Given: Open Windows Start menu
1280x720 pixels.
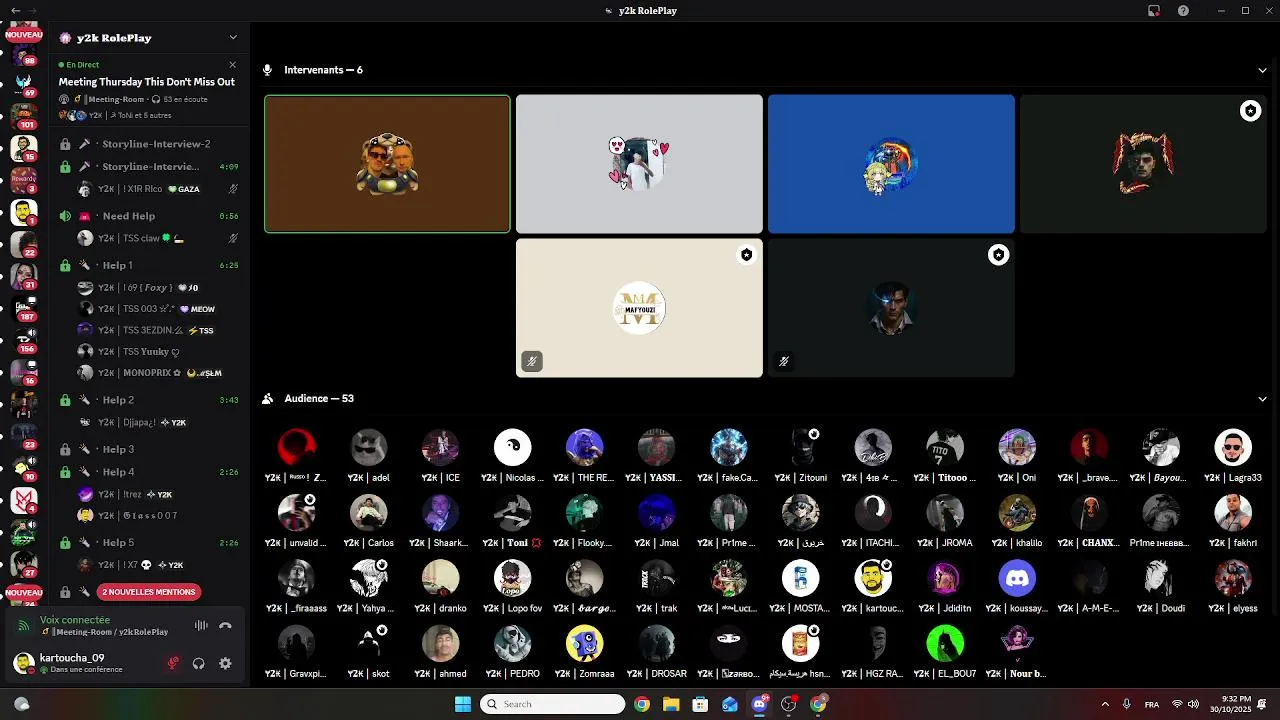Looking at the screenshot, I should [x=463, y=704].
